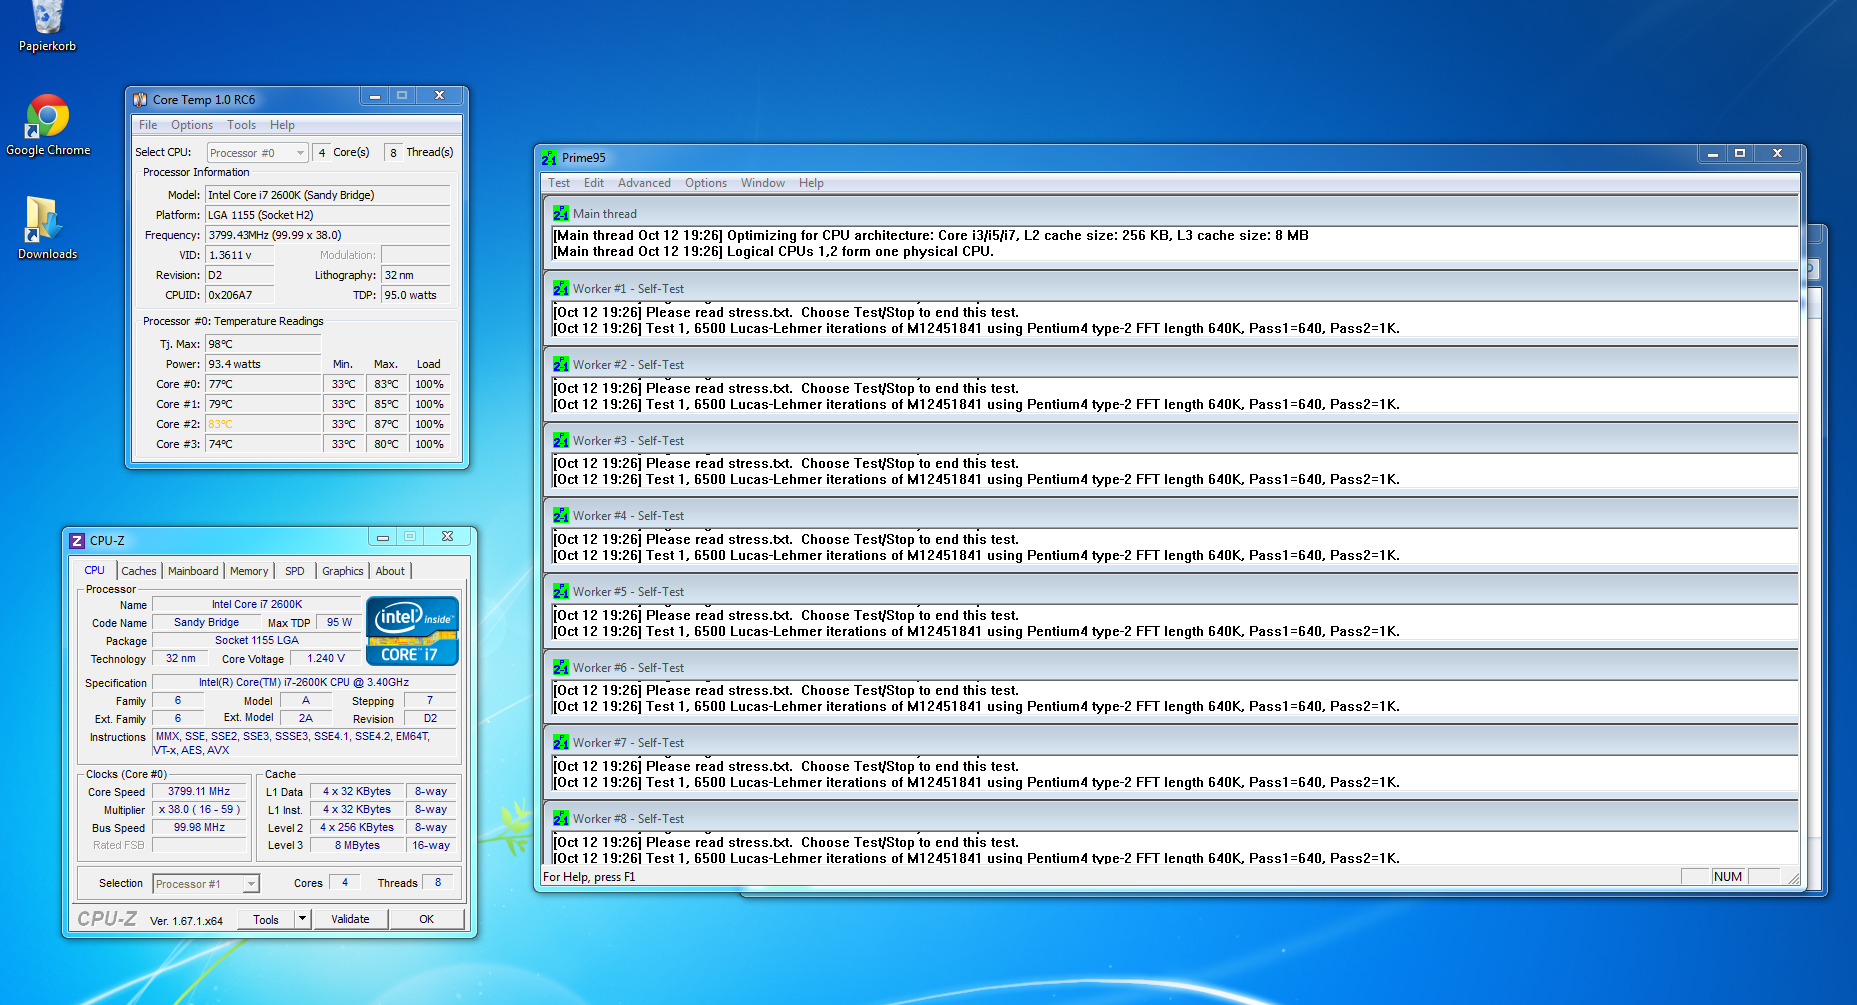
Task: Click the Frequency field showing 3799.43MHz
Action: (x=328, y=235)
